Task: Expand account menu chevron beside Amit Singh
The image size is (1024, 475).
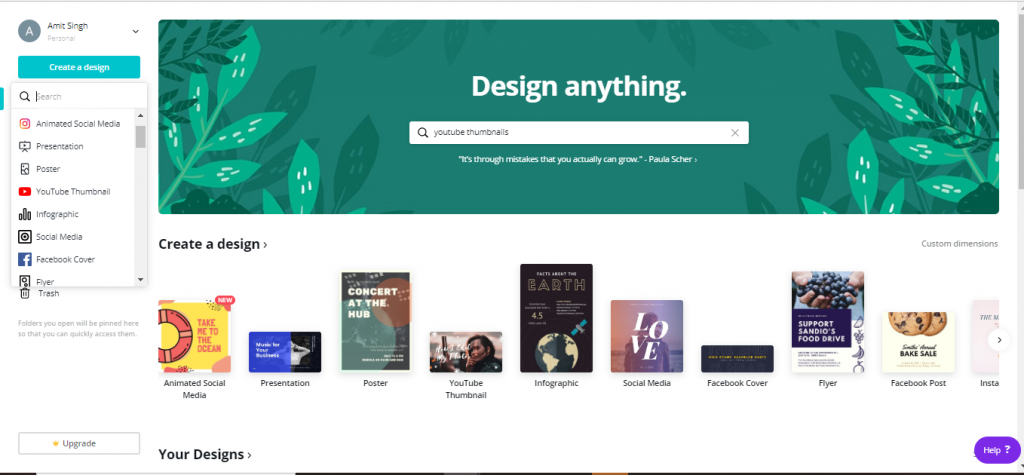Action: [x=135, y=31]
